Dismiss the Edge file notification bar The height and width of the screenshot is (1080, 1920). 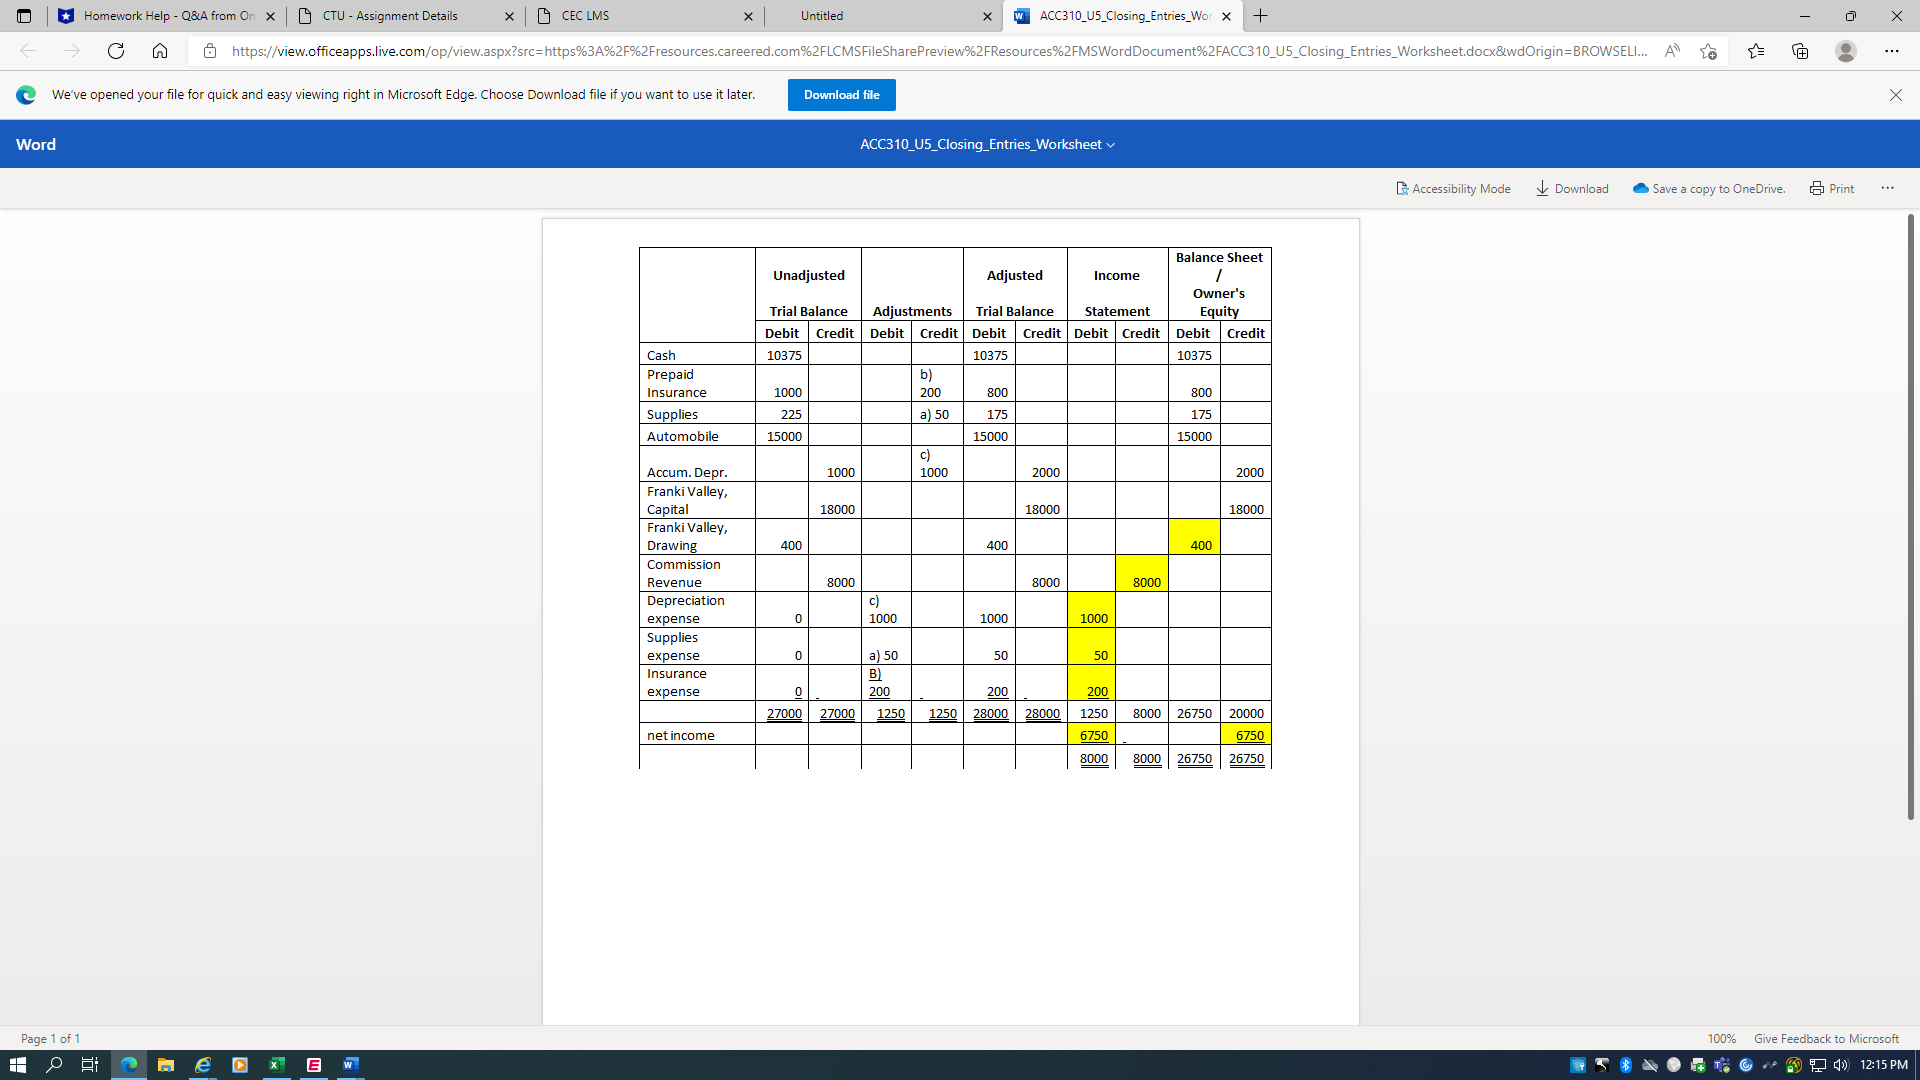pos(1895,95)
